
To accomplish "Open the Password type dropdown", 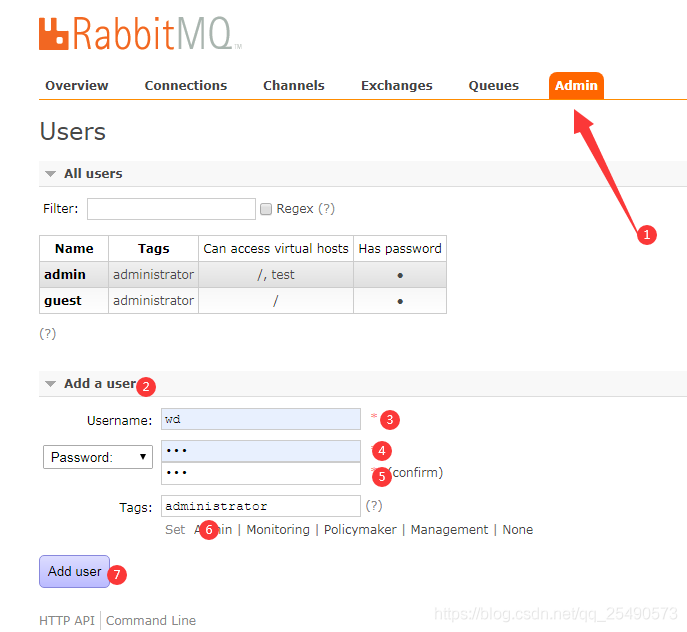I will (98, 457).
